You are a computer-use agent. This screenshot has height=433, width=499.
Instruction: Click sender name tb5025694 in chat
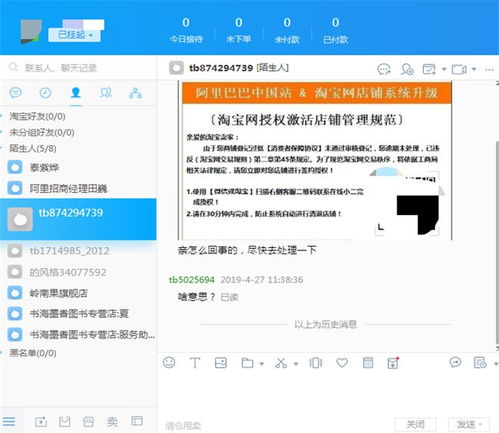tap(192, 280)
